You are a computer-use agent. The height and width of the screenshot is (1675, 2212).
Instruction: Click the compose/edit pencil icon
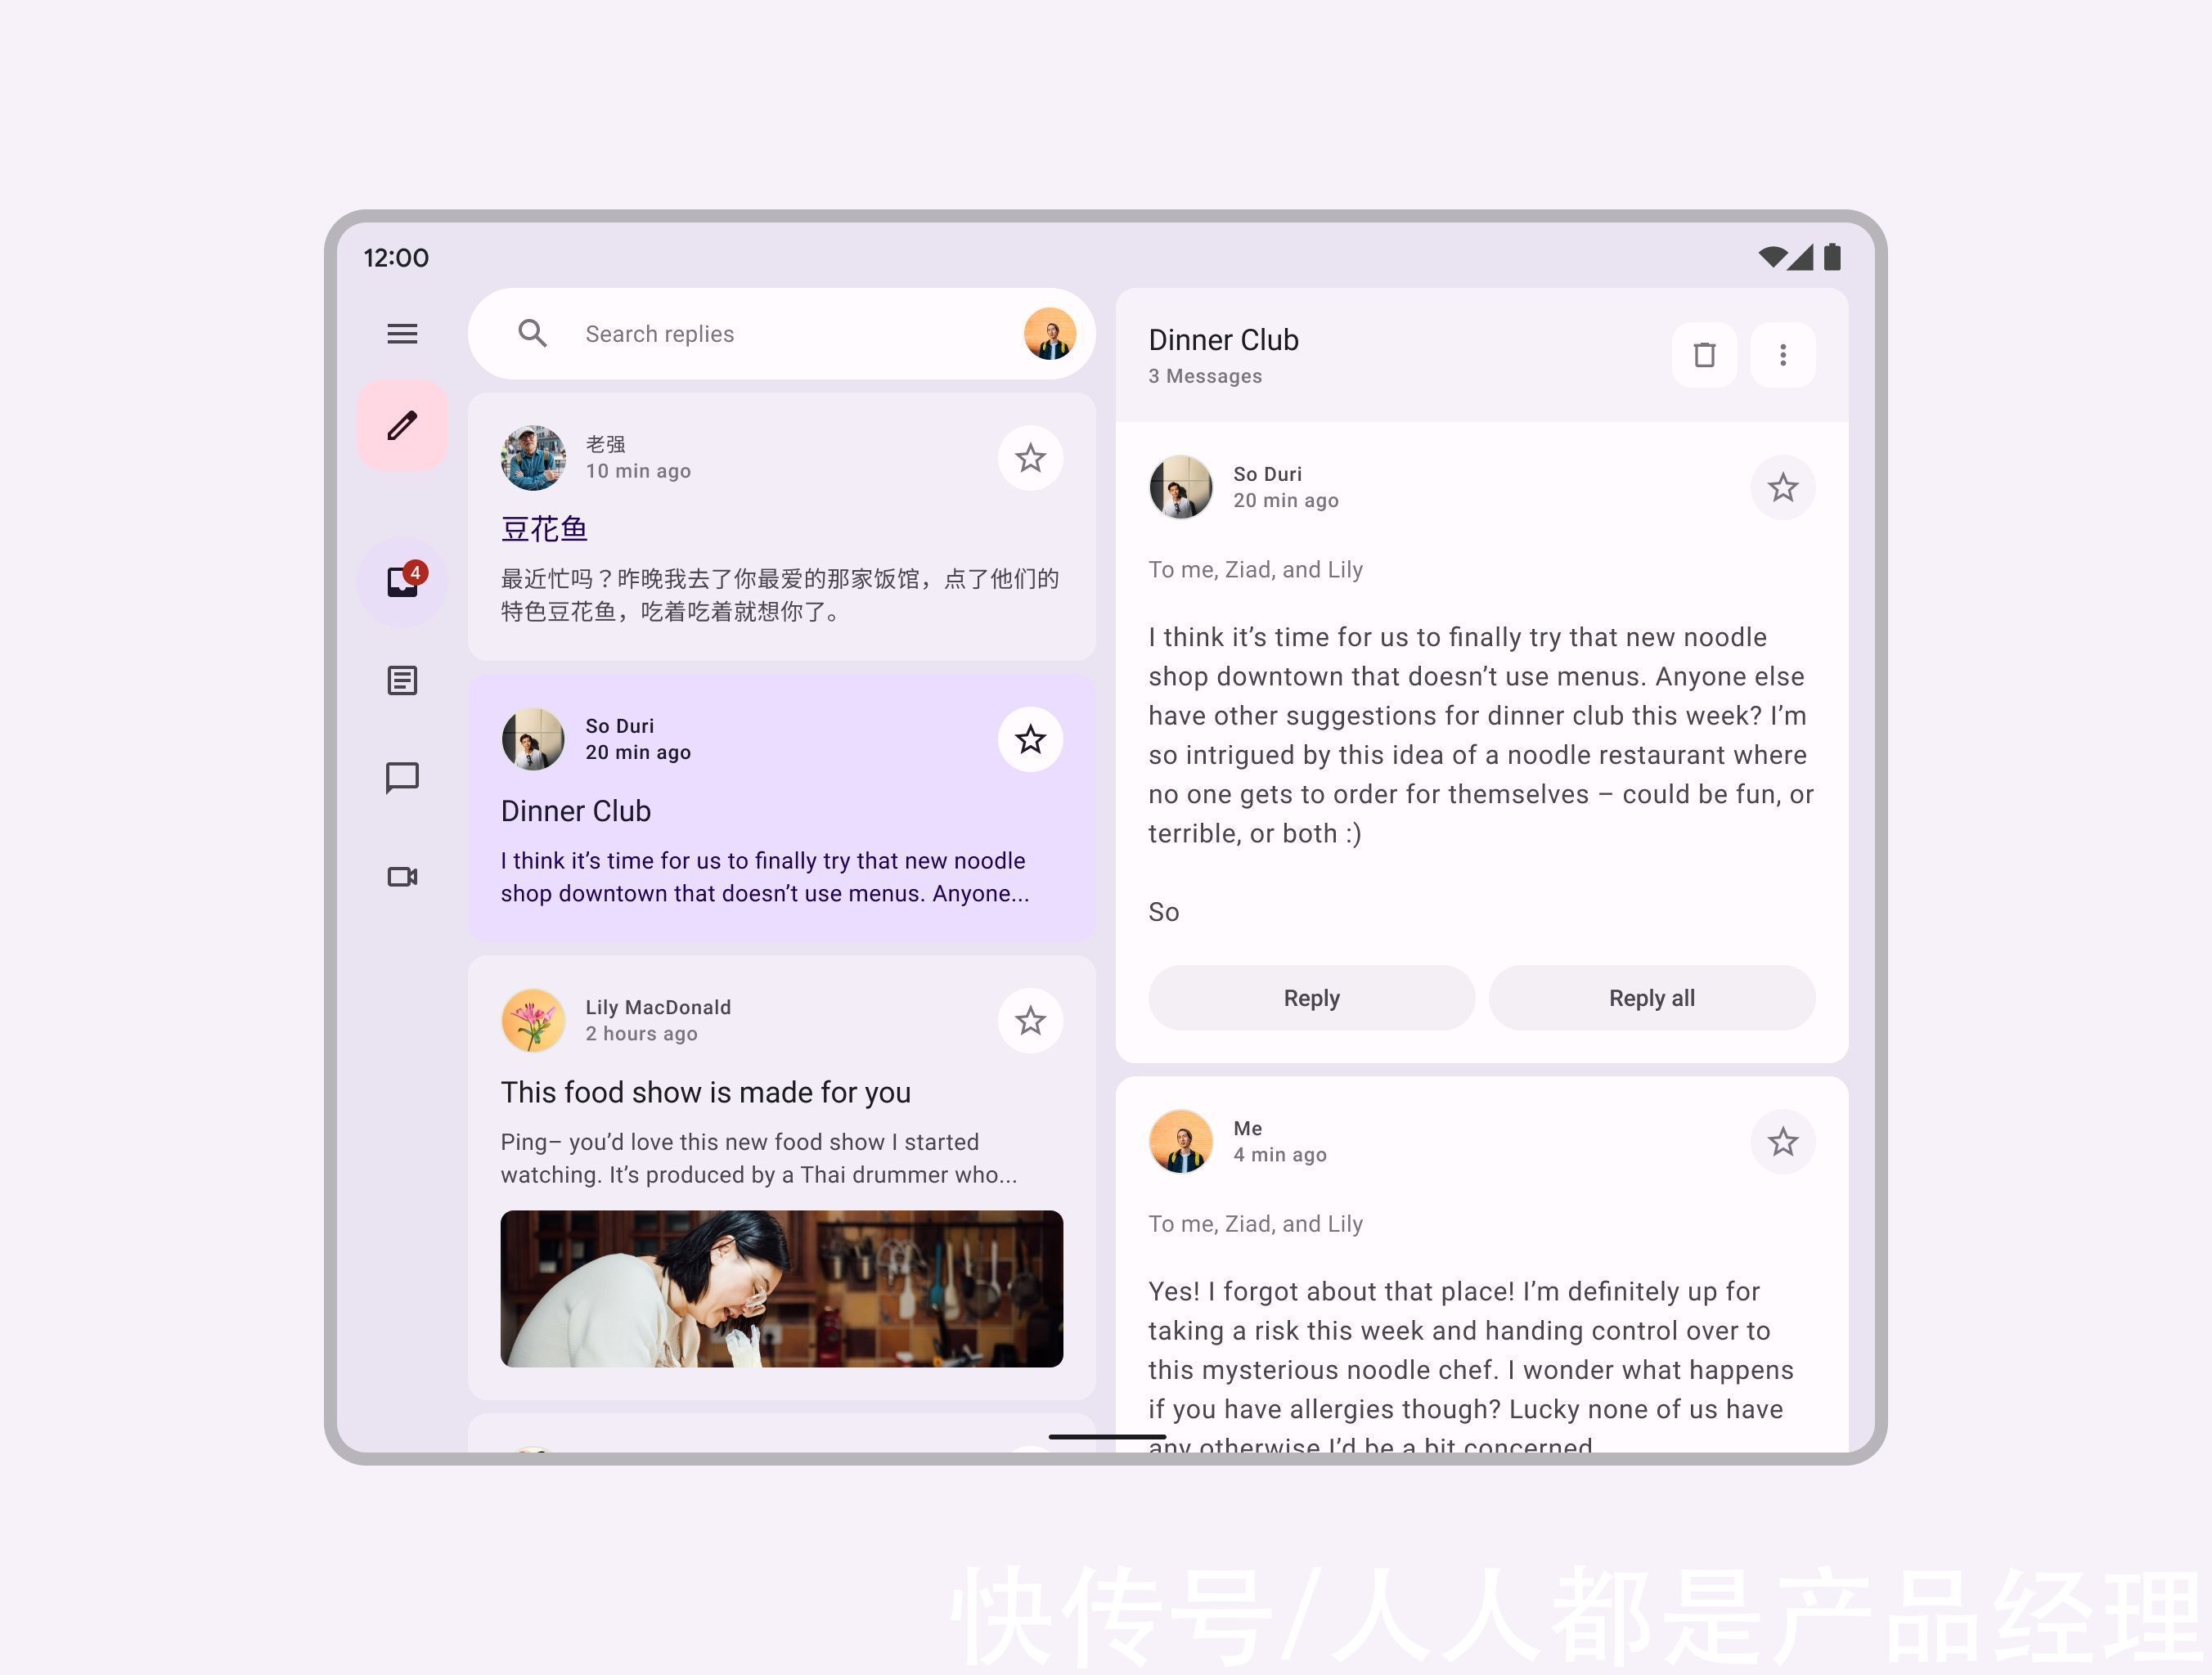(401, 424)
